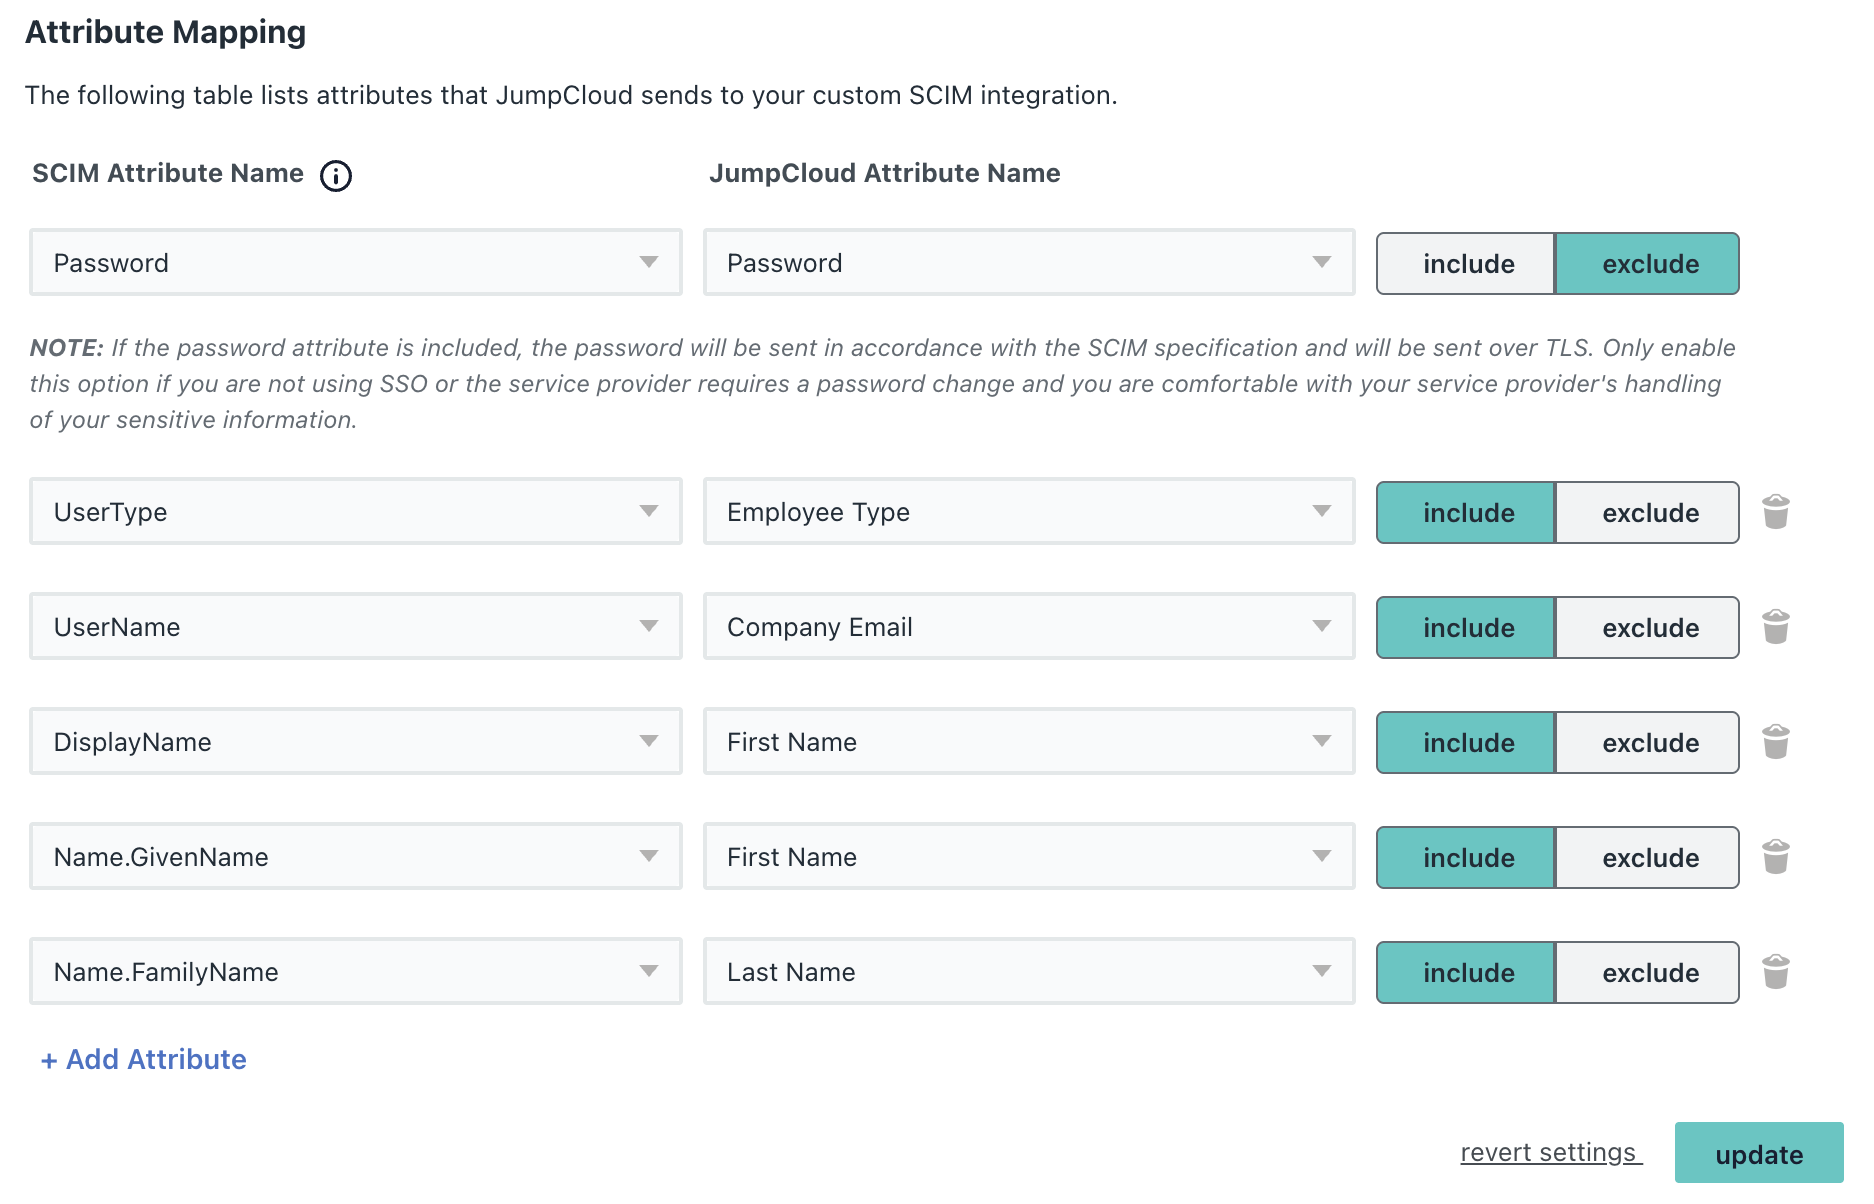Viewport: 1874px width, 1204px height.
Task: Remove the DisplayName mapping with trash icon
Action: tap(1776, 742)
